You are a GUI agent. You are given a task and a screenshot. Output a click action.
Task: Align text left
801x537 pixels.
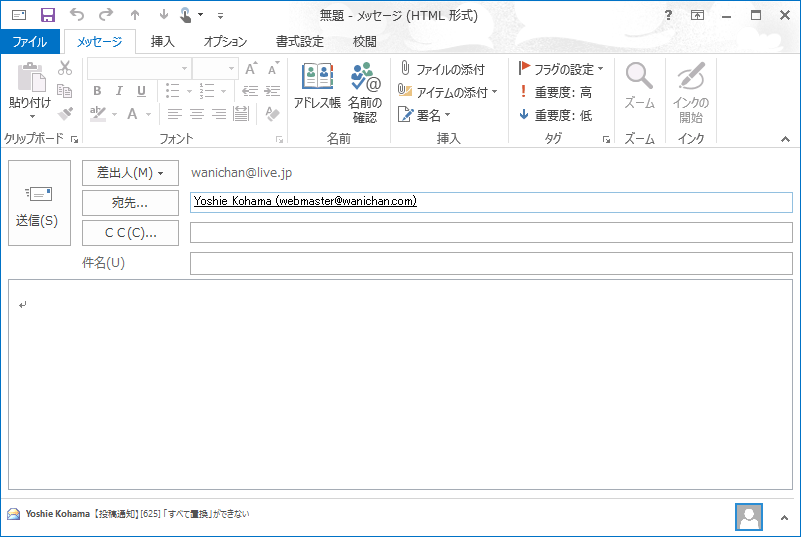tap(175, 113)
